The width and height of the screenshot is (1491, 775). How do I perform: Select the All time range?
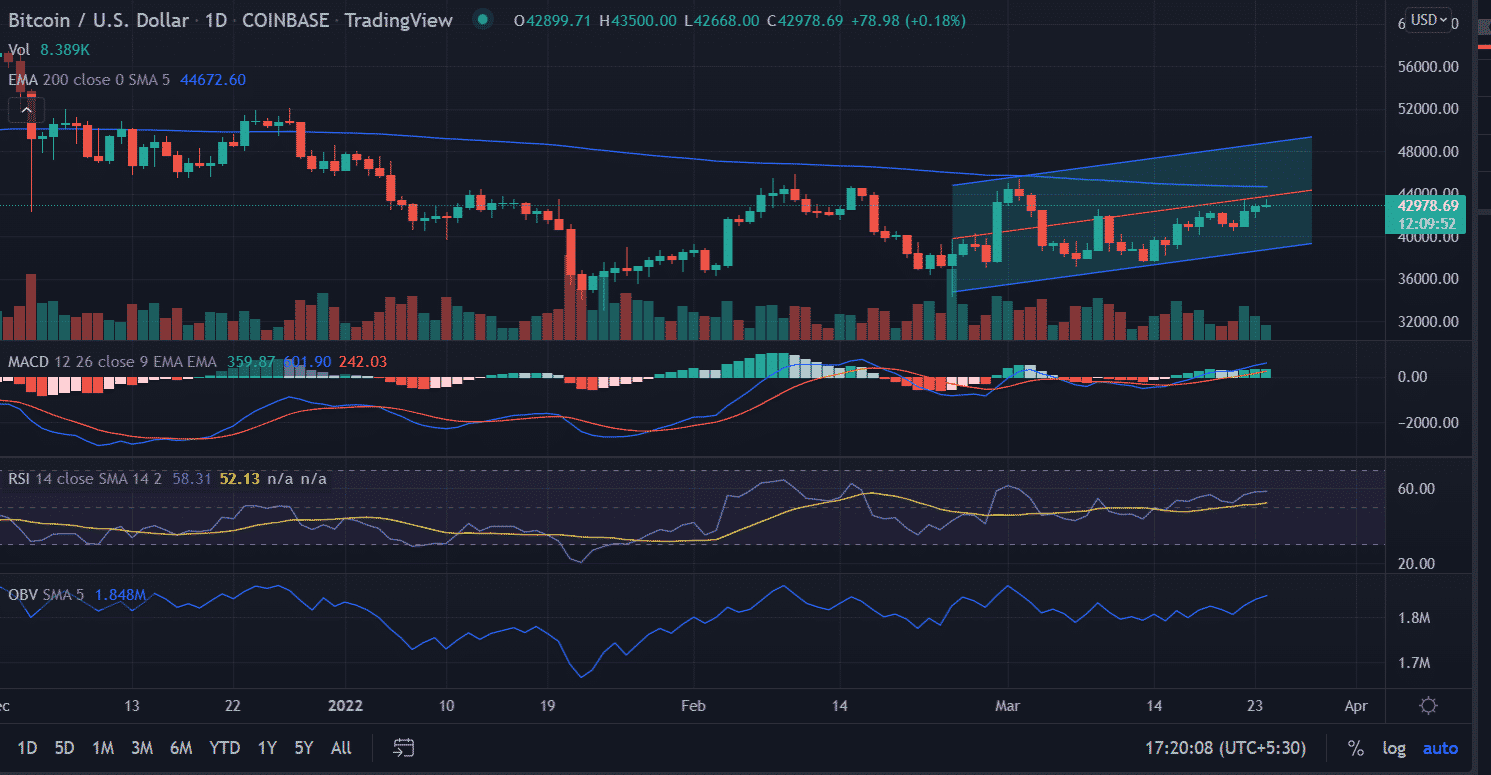click(x=341, y=748)
